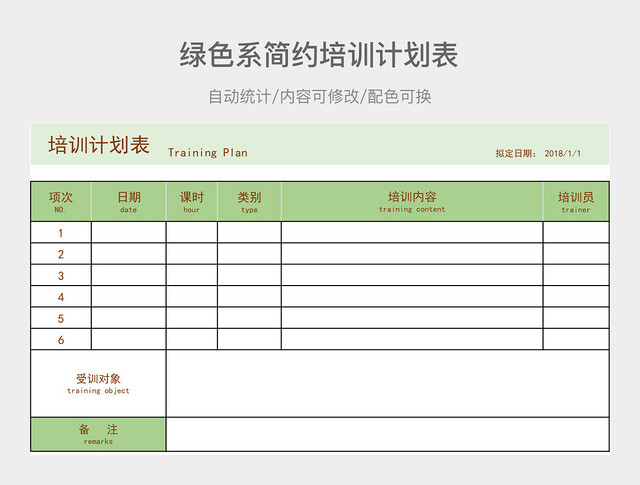Click row number 5 cell
The height and width of the screenshot is (485, 640).
click(x=61, y=318)
